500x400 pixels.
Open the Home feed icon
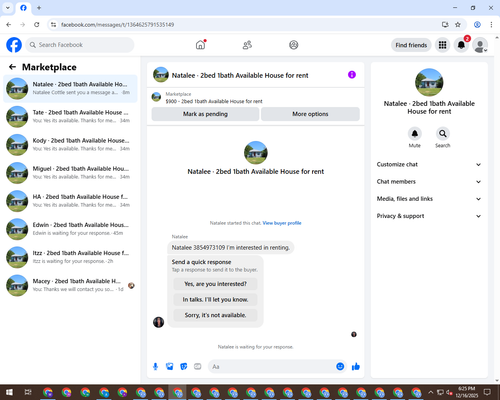tap(200, 45)
